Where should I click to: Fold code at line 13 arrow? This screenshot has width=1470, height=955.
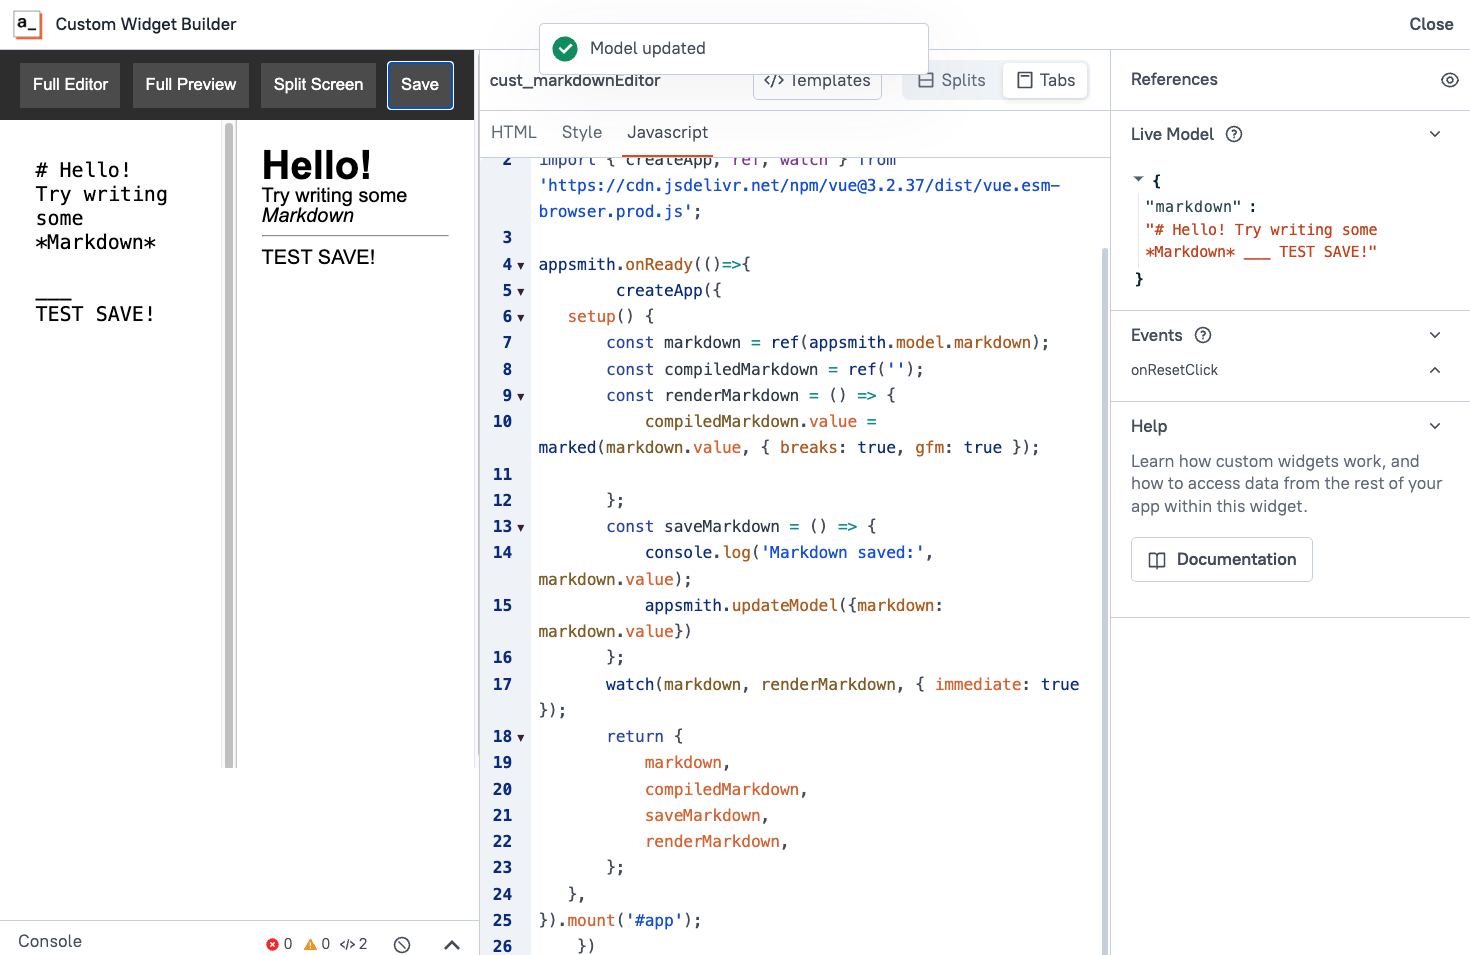tap(521, 527)
